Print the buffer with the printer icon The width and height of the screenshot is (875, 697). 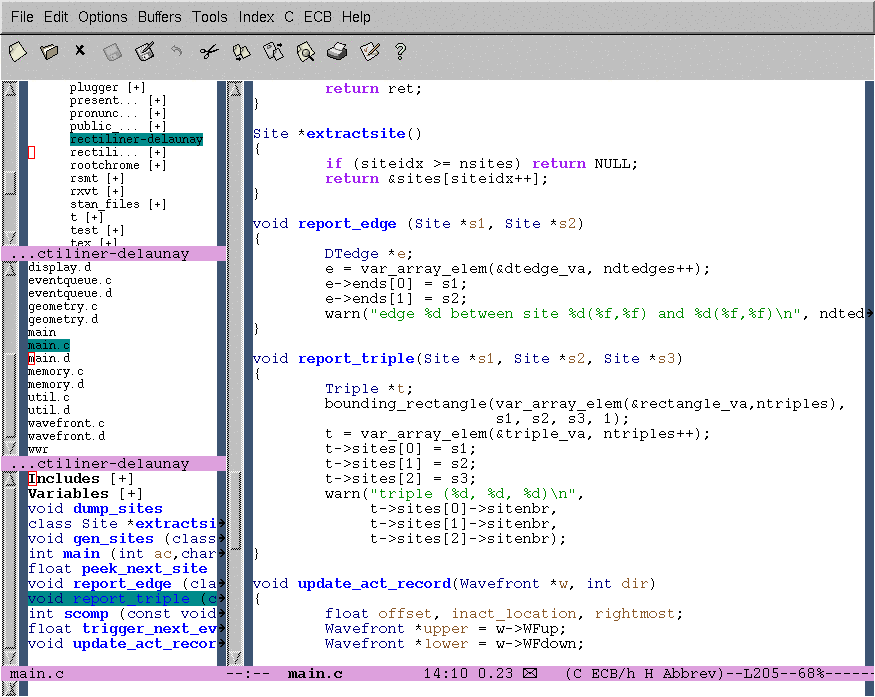337,51
